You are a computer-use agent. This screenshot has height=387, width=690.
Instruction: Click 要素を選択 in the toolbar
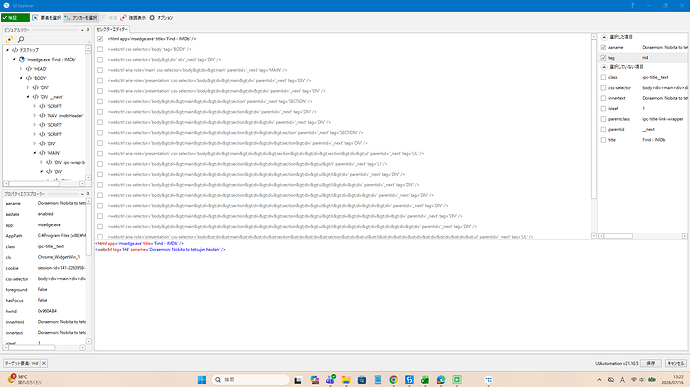47,18
